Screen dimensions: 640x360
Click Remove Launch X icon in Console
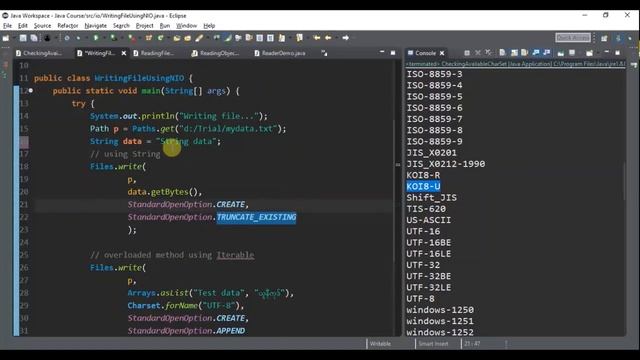click(x=478, y=53)
